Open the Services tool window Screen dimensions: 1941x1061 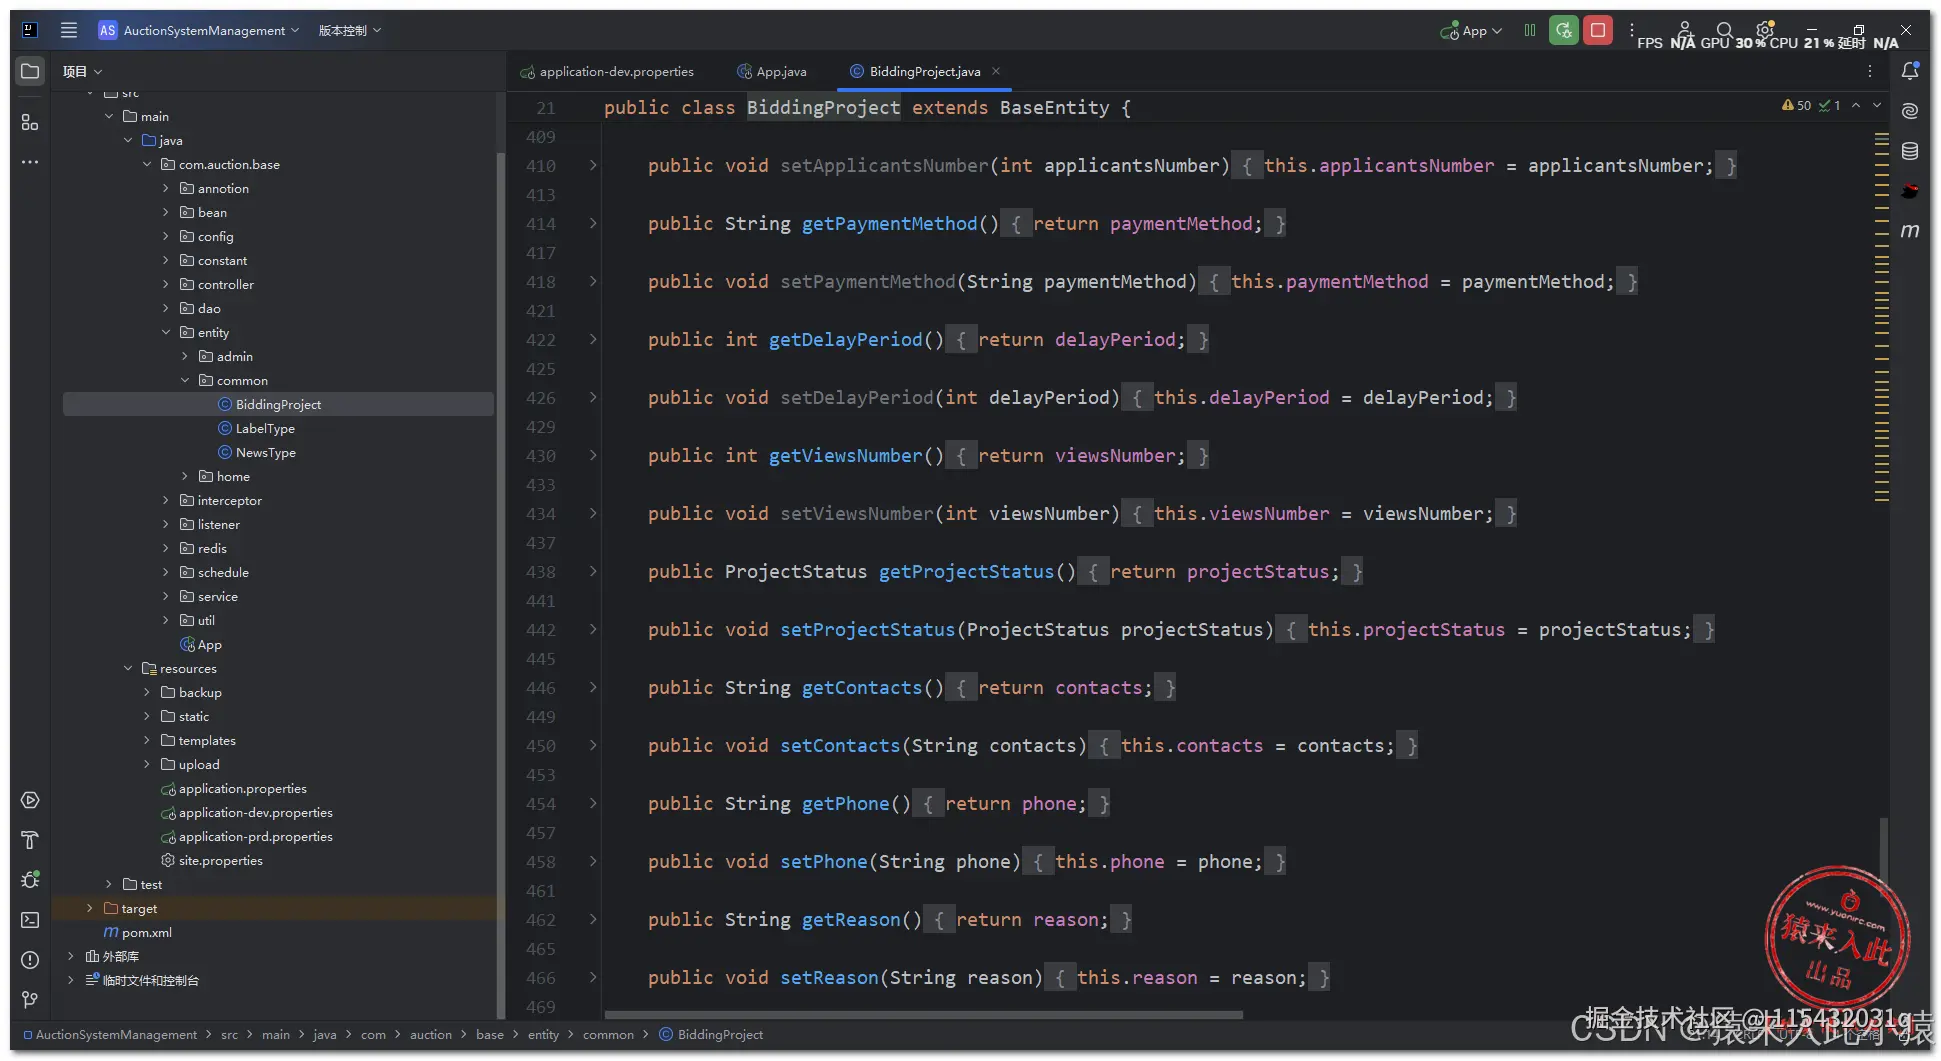click(x=30, y=800)
